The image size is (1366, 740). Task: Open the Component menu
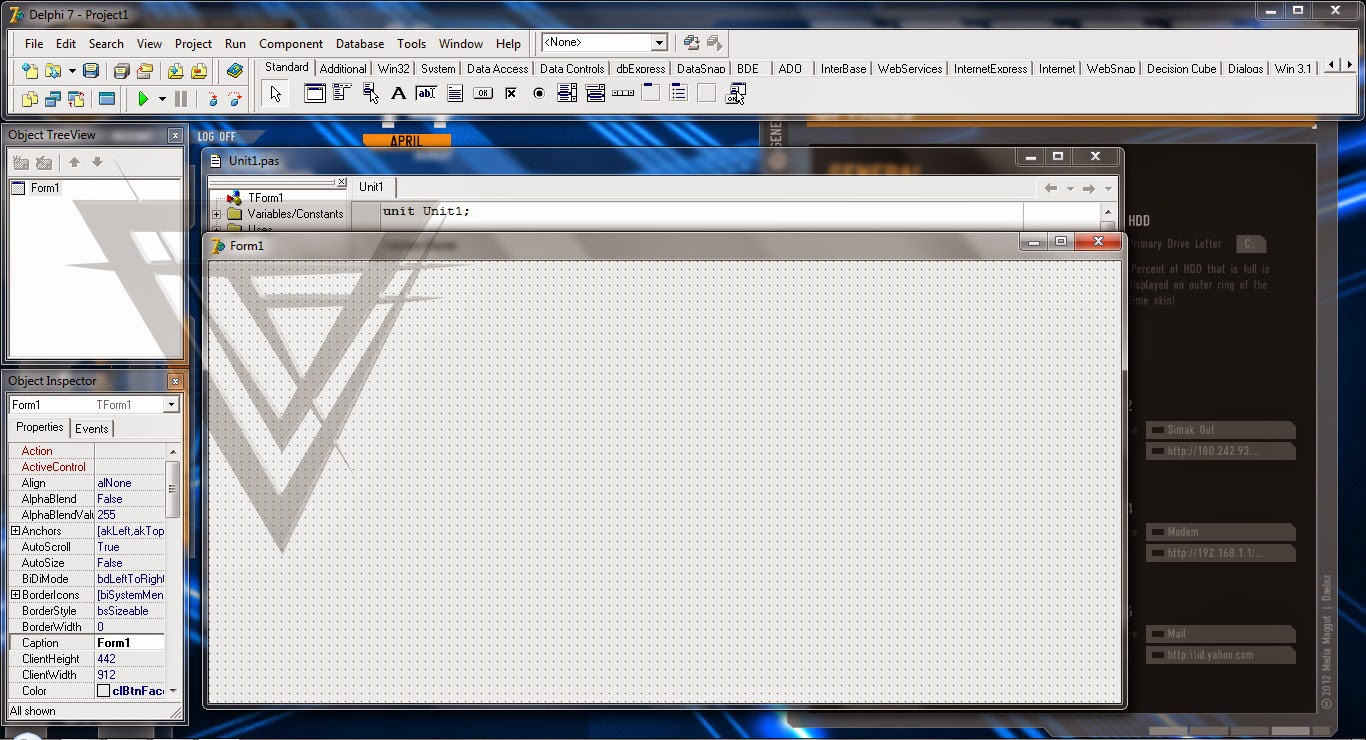coord(291,44)
